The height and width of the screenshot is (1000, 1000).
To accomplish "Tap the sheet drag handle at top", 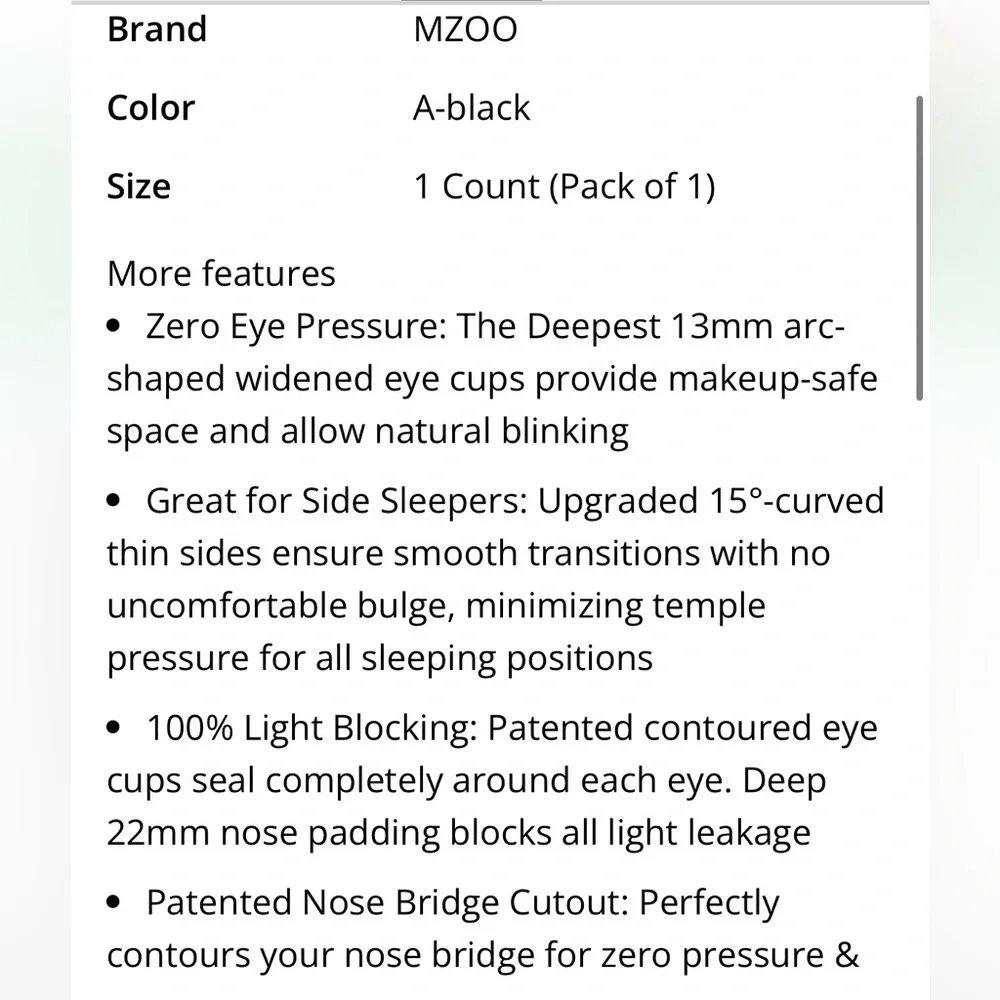I will coord(471,1).
